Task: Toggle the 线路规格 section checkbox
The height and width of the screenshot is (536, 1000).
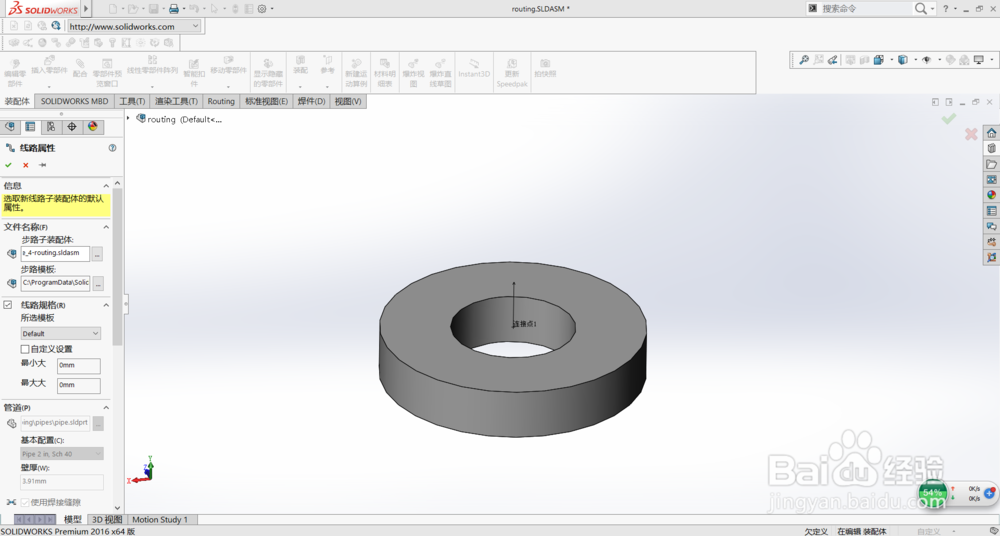Action: coord(8,305)
